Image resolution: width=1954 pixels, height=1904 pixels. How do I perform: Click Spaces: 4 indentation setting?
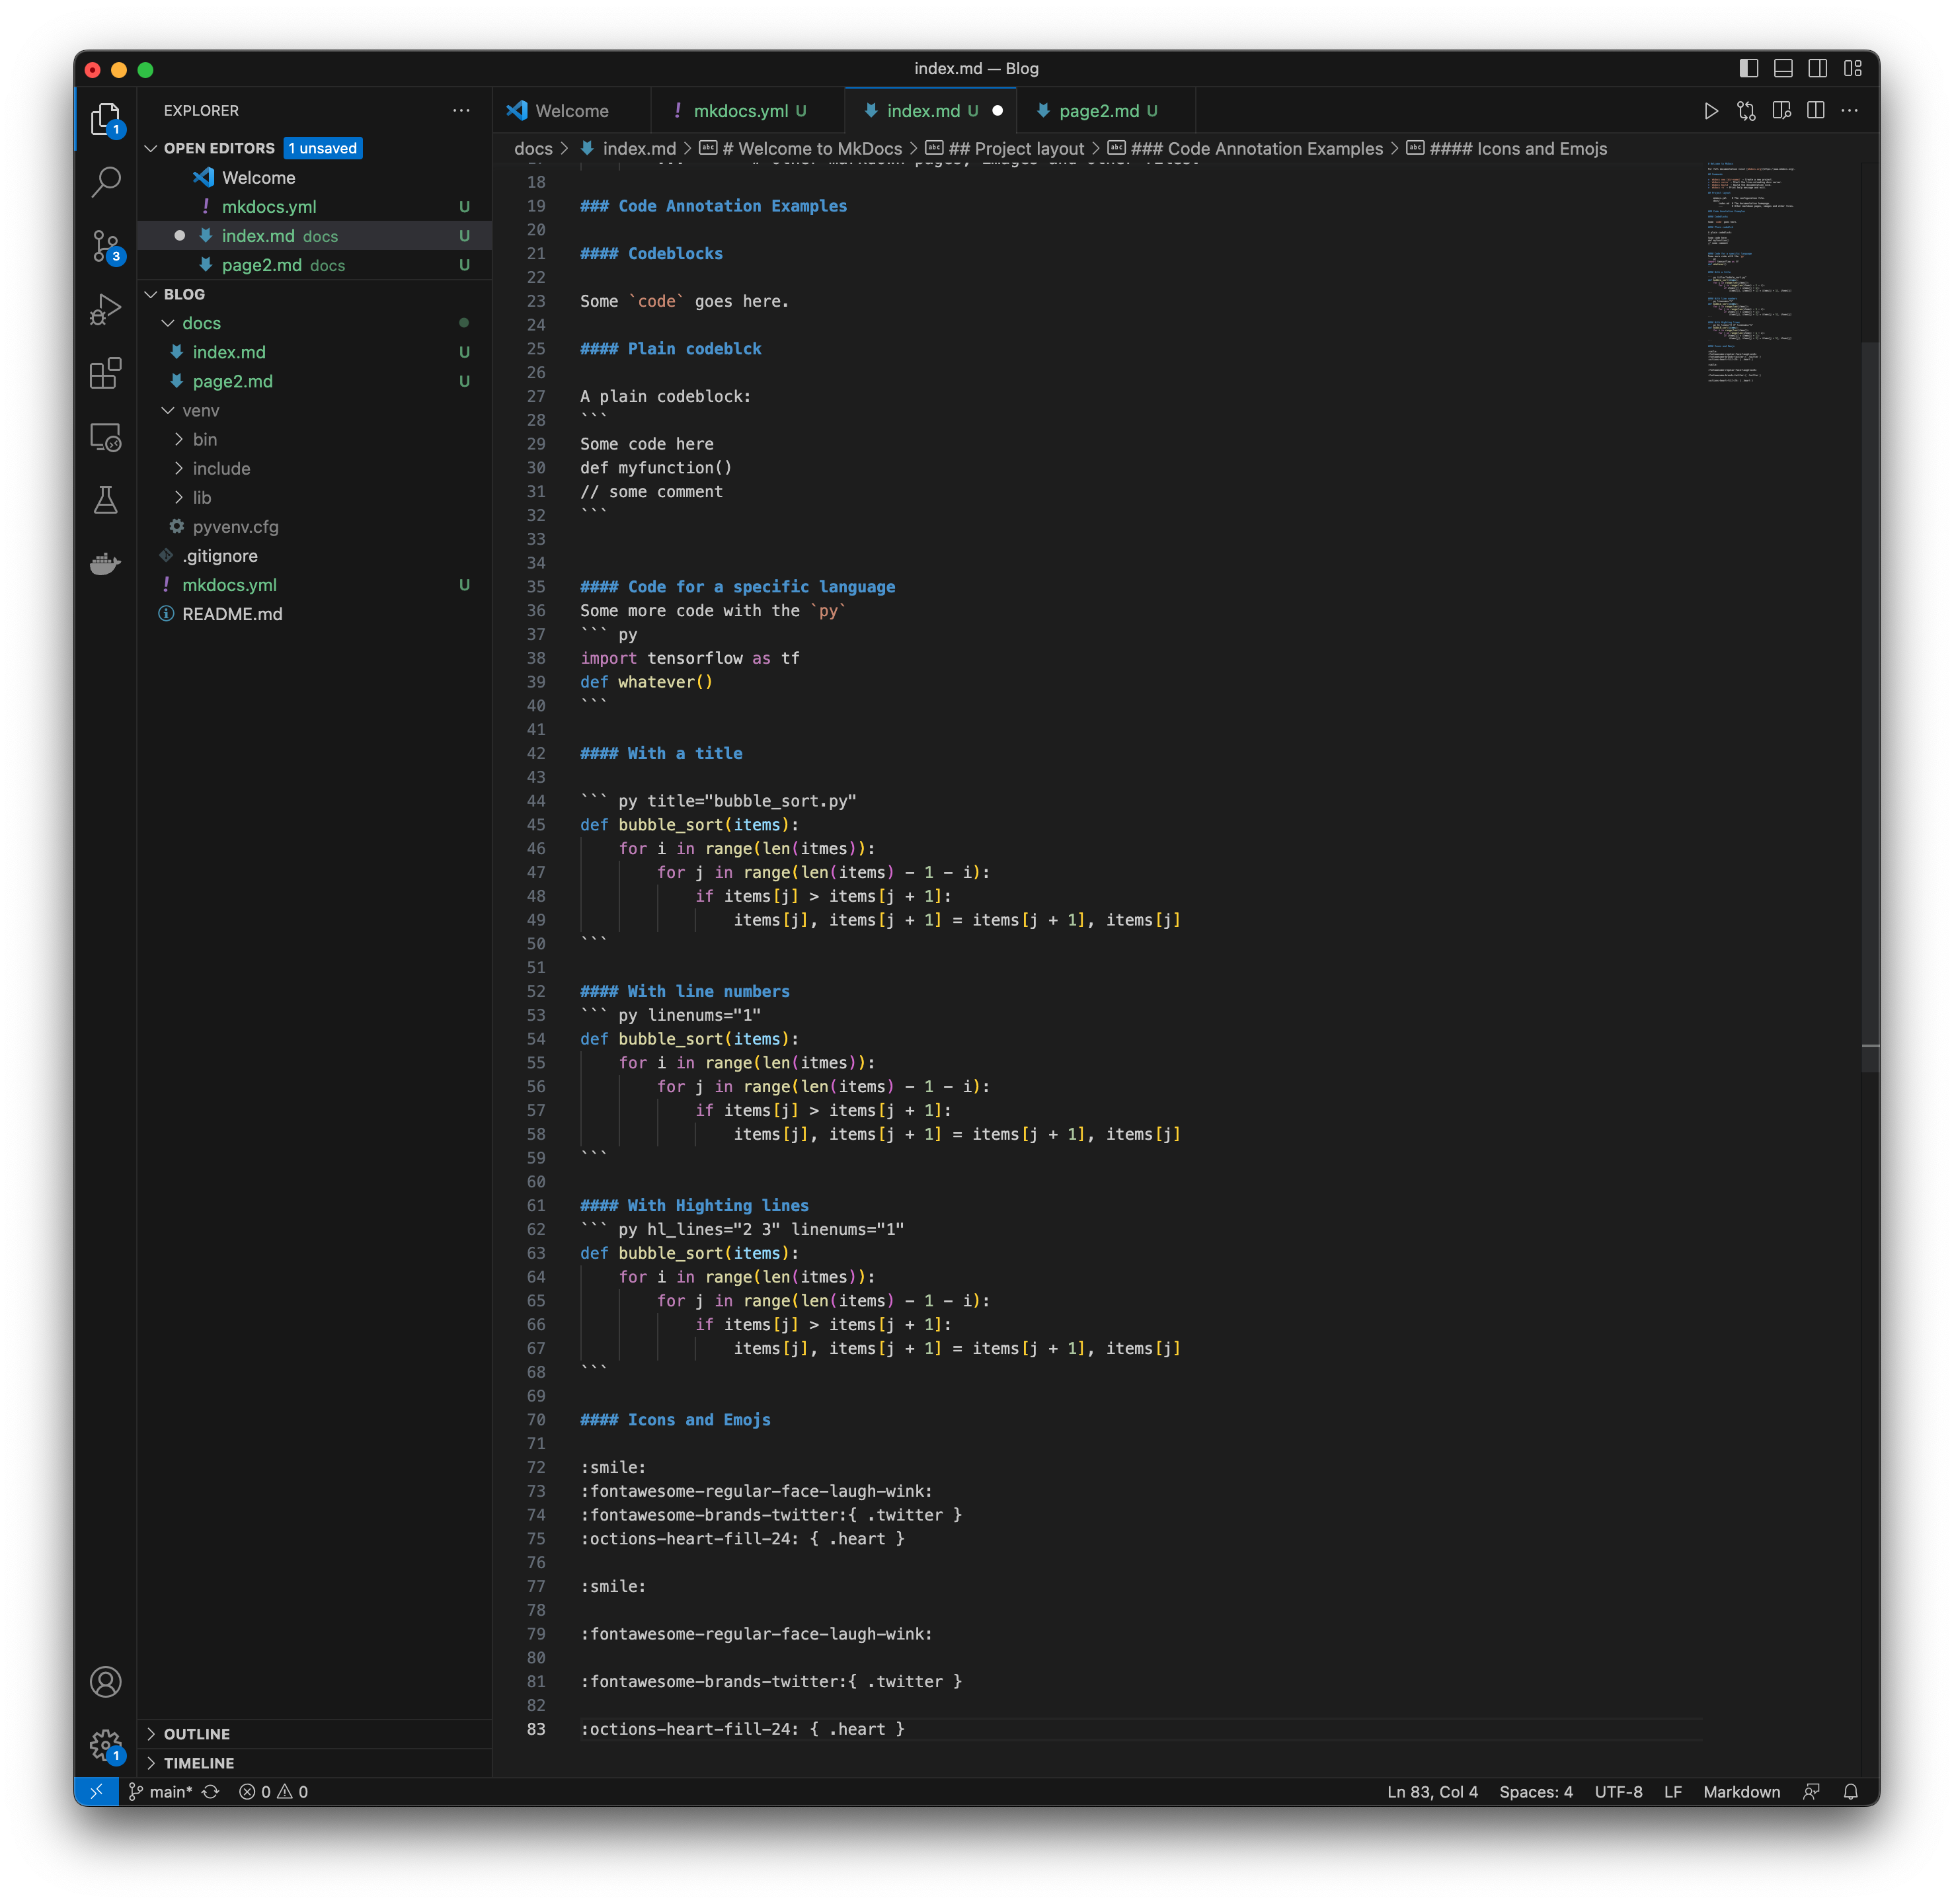coord(1535,1791)
